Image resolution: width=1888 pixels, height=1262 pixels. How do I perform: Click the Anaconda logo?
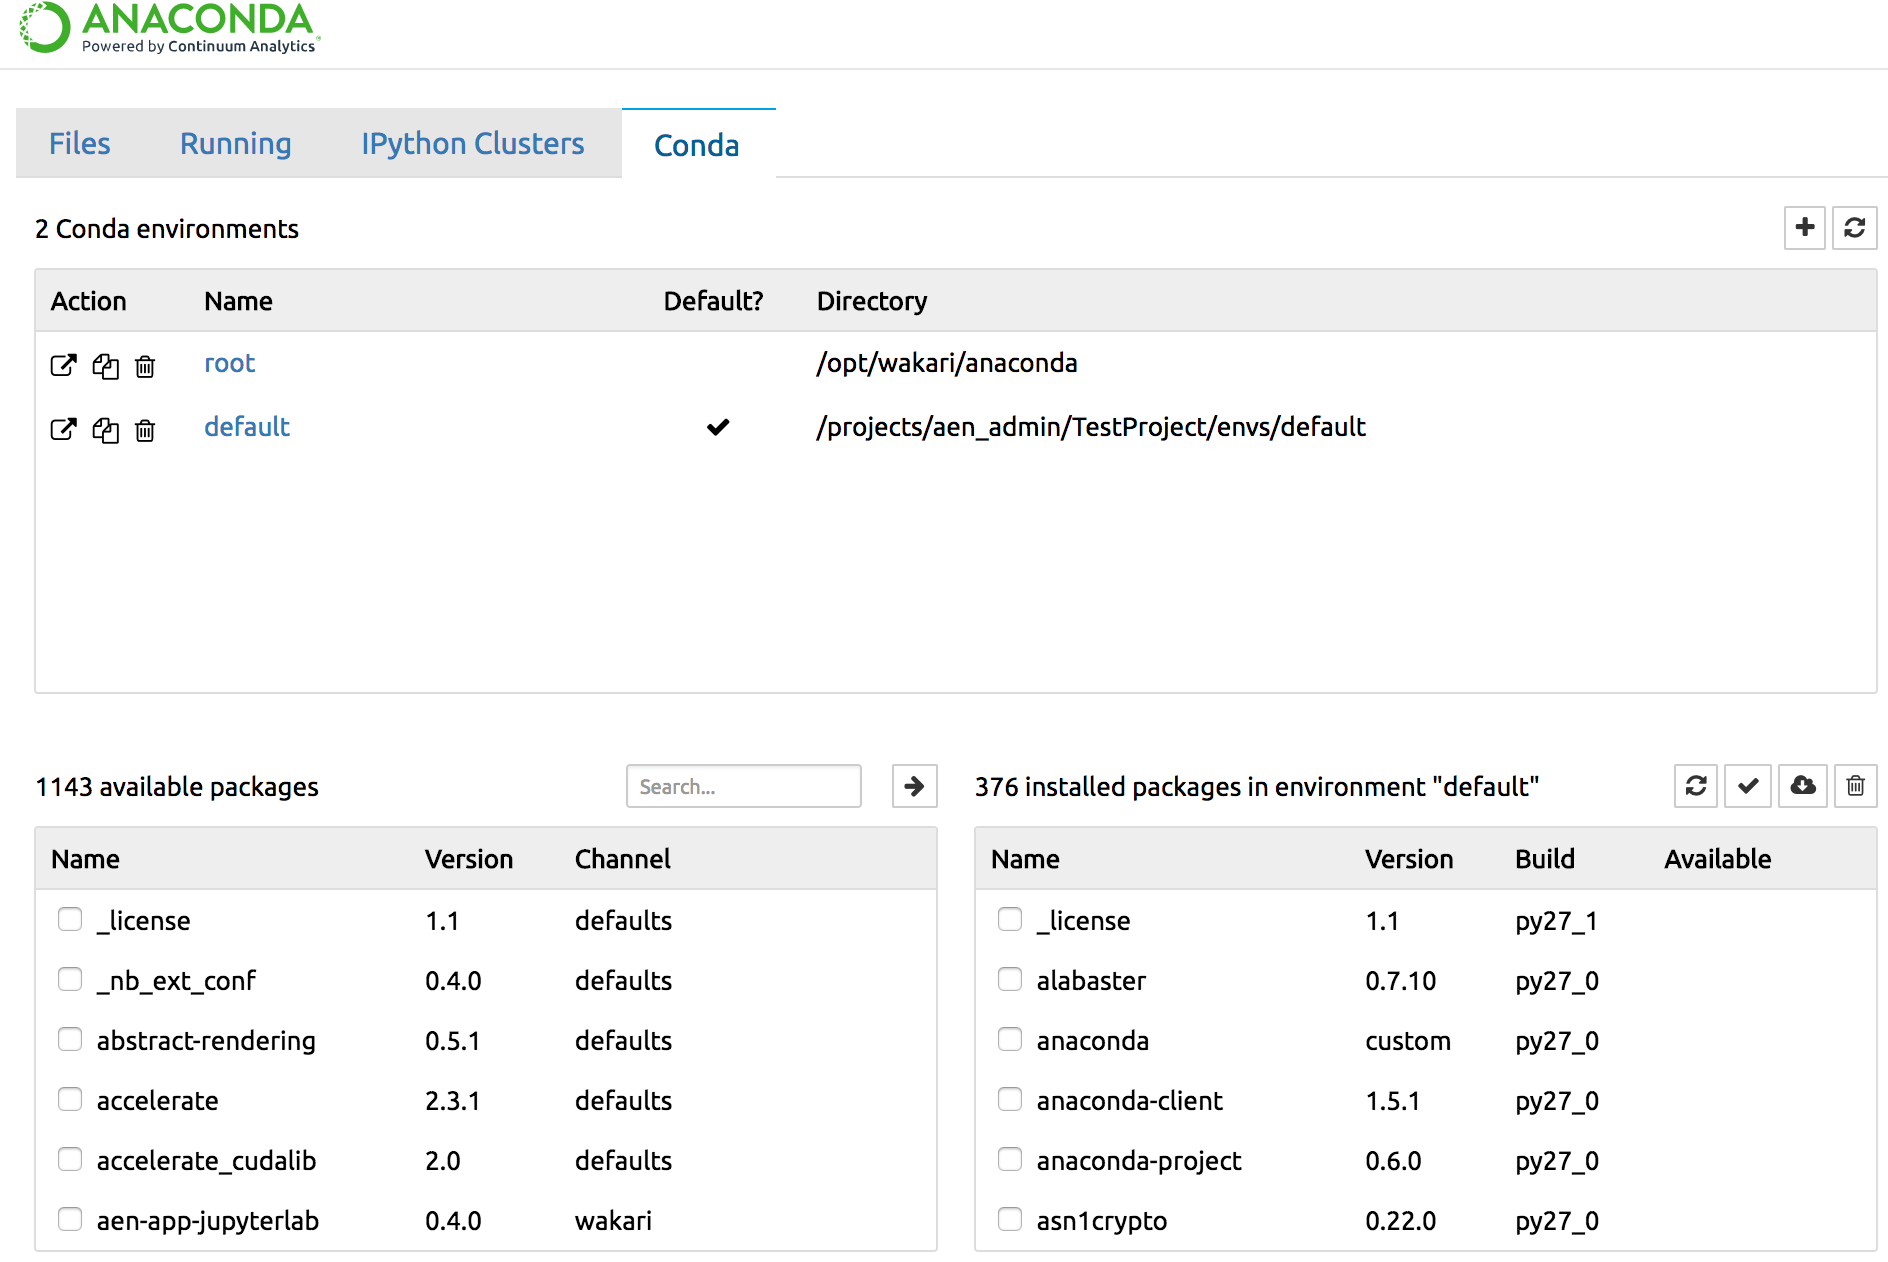click(170, 27)
